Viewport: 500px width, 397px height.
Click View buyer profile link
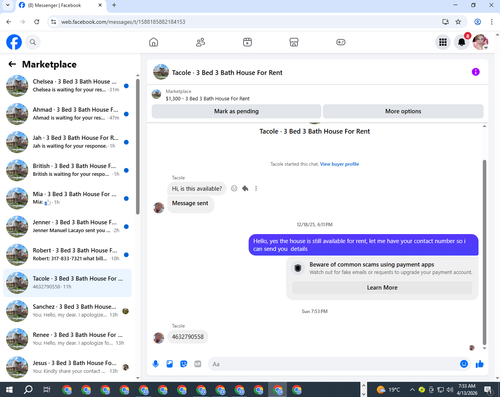(x=339, y=164)
